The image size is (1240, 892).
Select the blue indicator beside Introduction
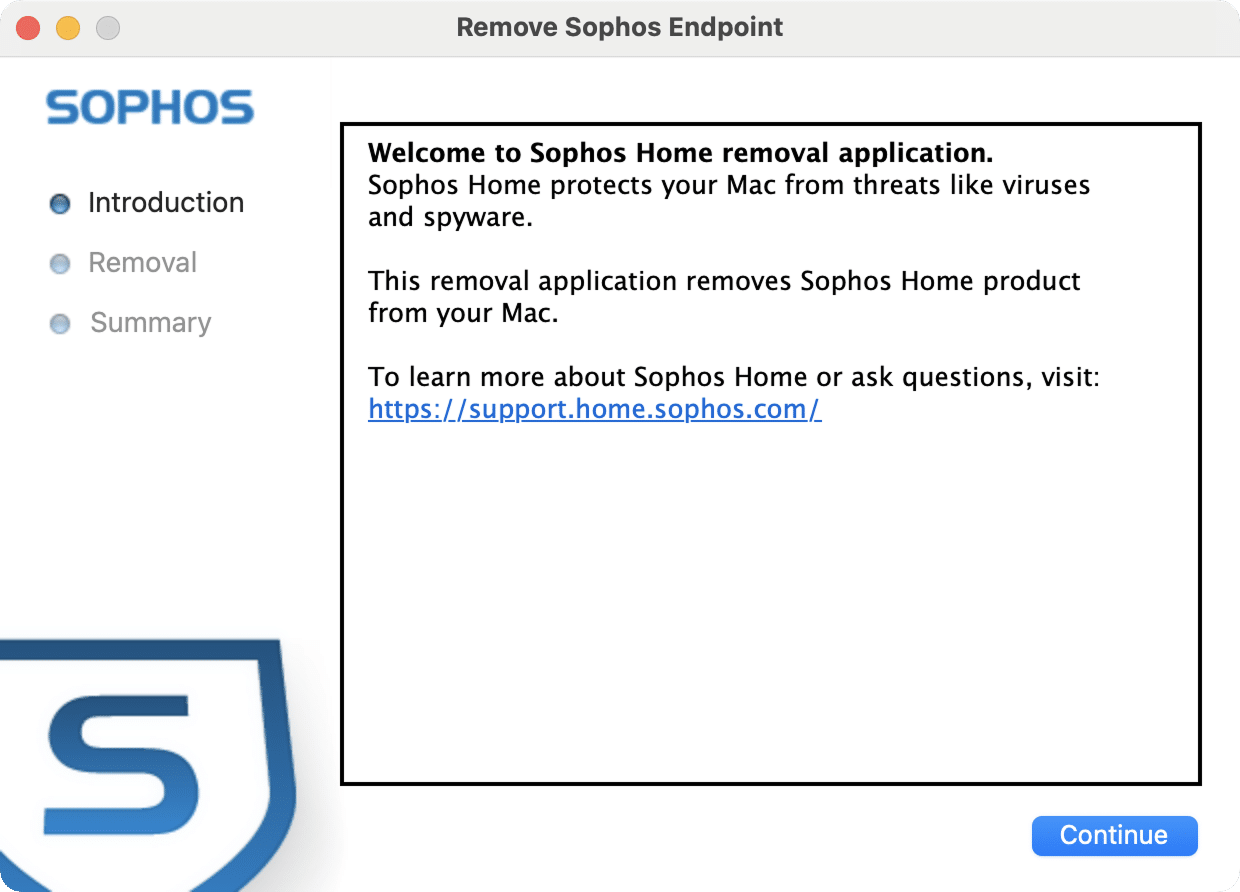pyautogui.click(x=59, y=202)
